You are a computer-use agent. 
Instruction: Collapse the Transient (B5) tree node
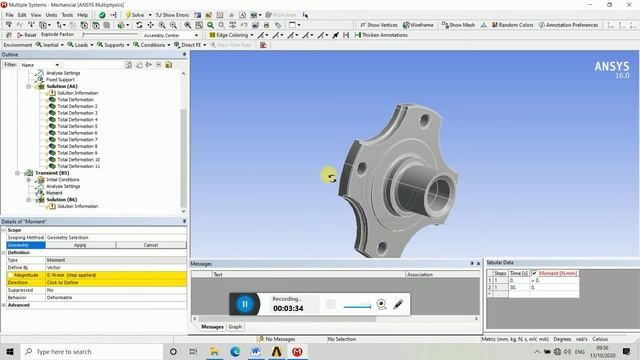(18, 173)
